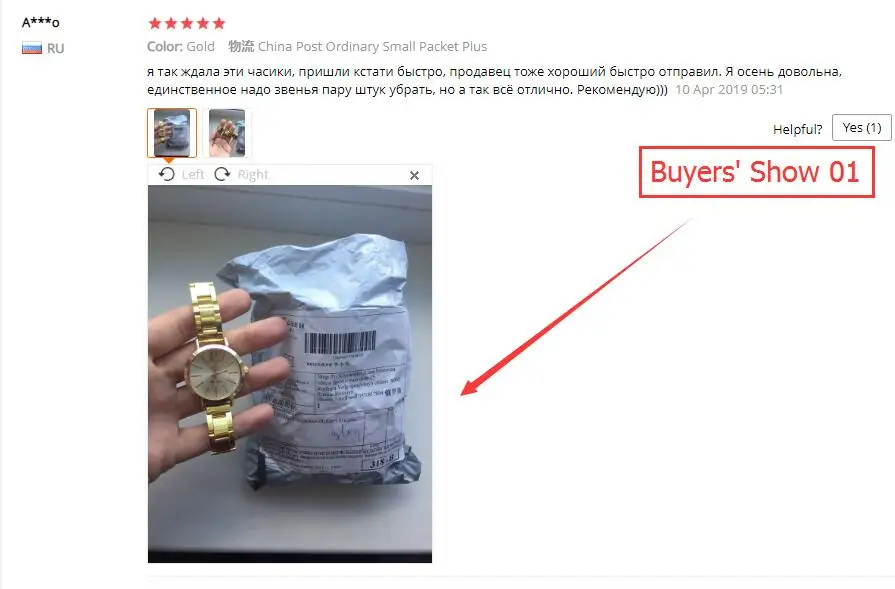Click China Post Ordinary Small Packet Plus

pyautogui.click(x=372, y=46)
